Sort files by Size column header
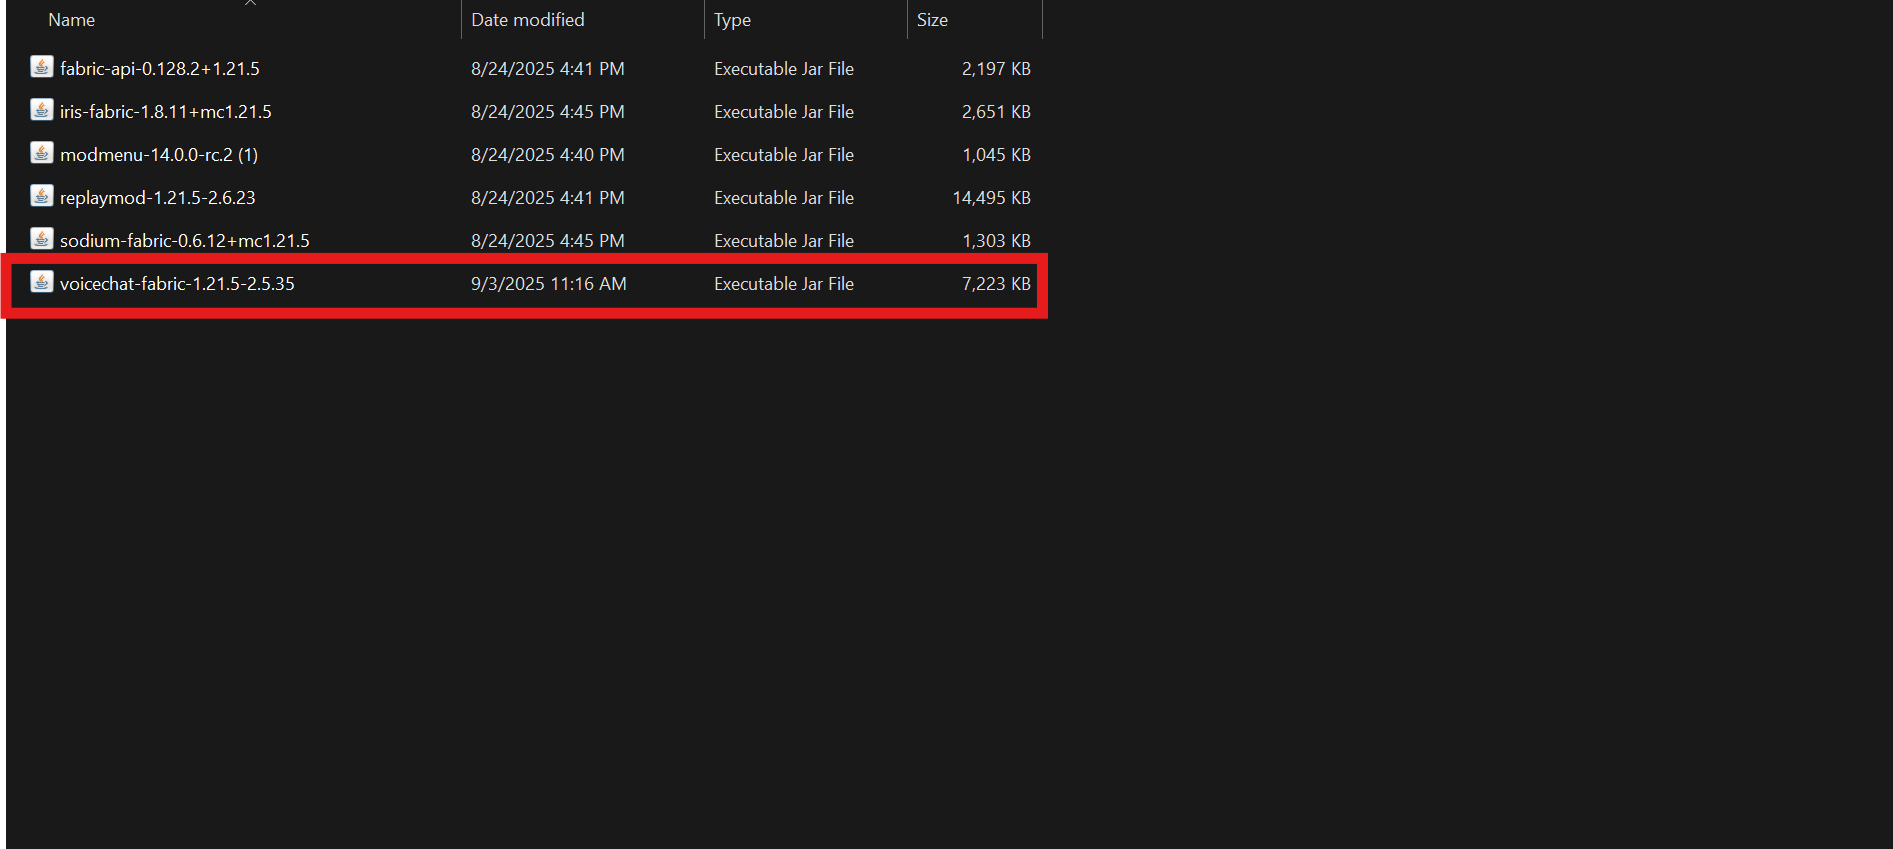This screenshot has height=849, width=1893. click(932, 20)
